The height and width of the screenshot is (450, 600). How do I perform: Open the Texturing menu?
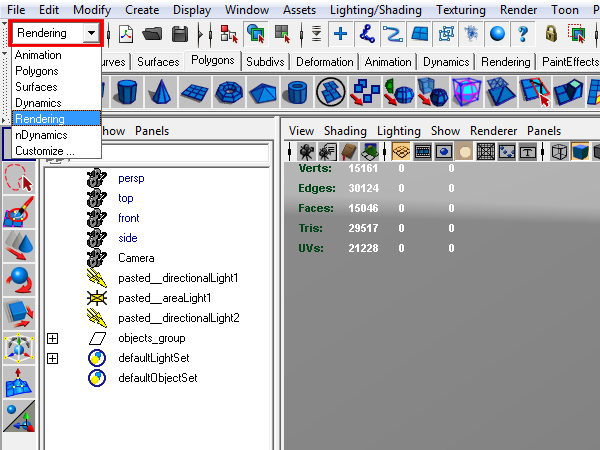460,10
